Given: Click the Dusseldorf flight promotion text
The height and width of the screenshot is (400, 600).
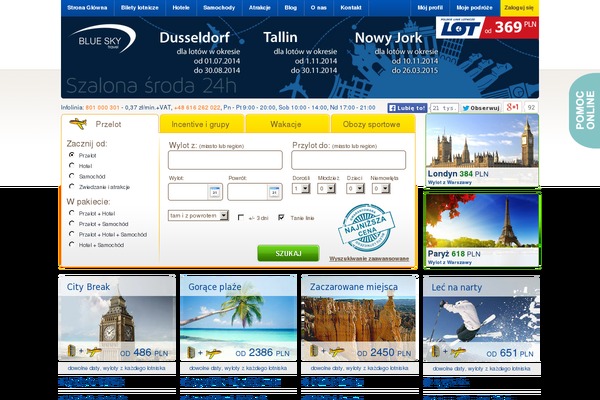Looking at the screenshot, I should (x=199, y=53).
